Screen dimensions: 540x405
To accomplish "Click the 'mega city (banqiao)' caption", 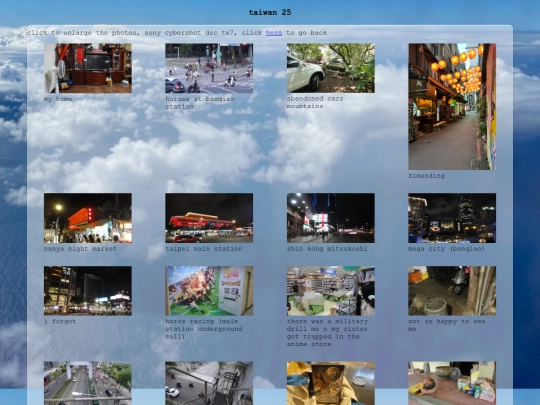I will tap(446, 249).
